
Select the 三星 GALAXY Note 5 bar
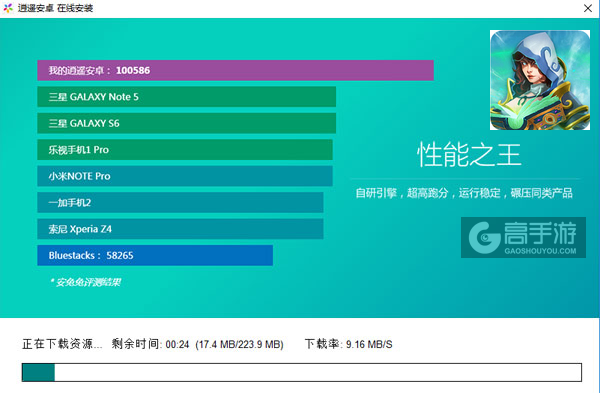tap(186, 97)
